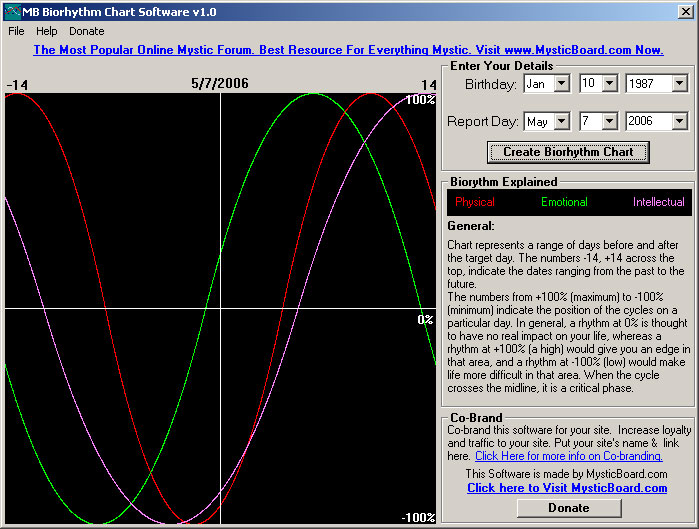Click the -100% label at the chart bottom
The image size is (699, 529).
(418, 517)
